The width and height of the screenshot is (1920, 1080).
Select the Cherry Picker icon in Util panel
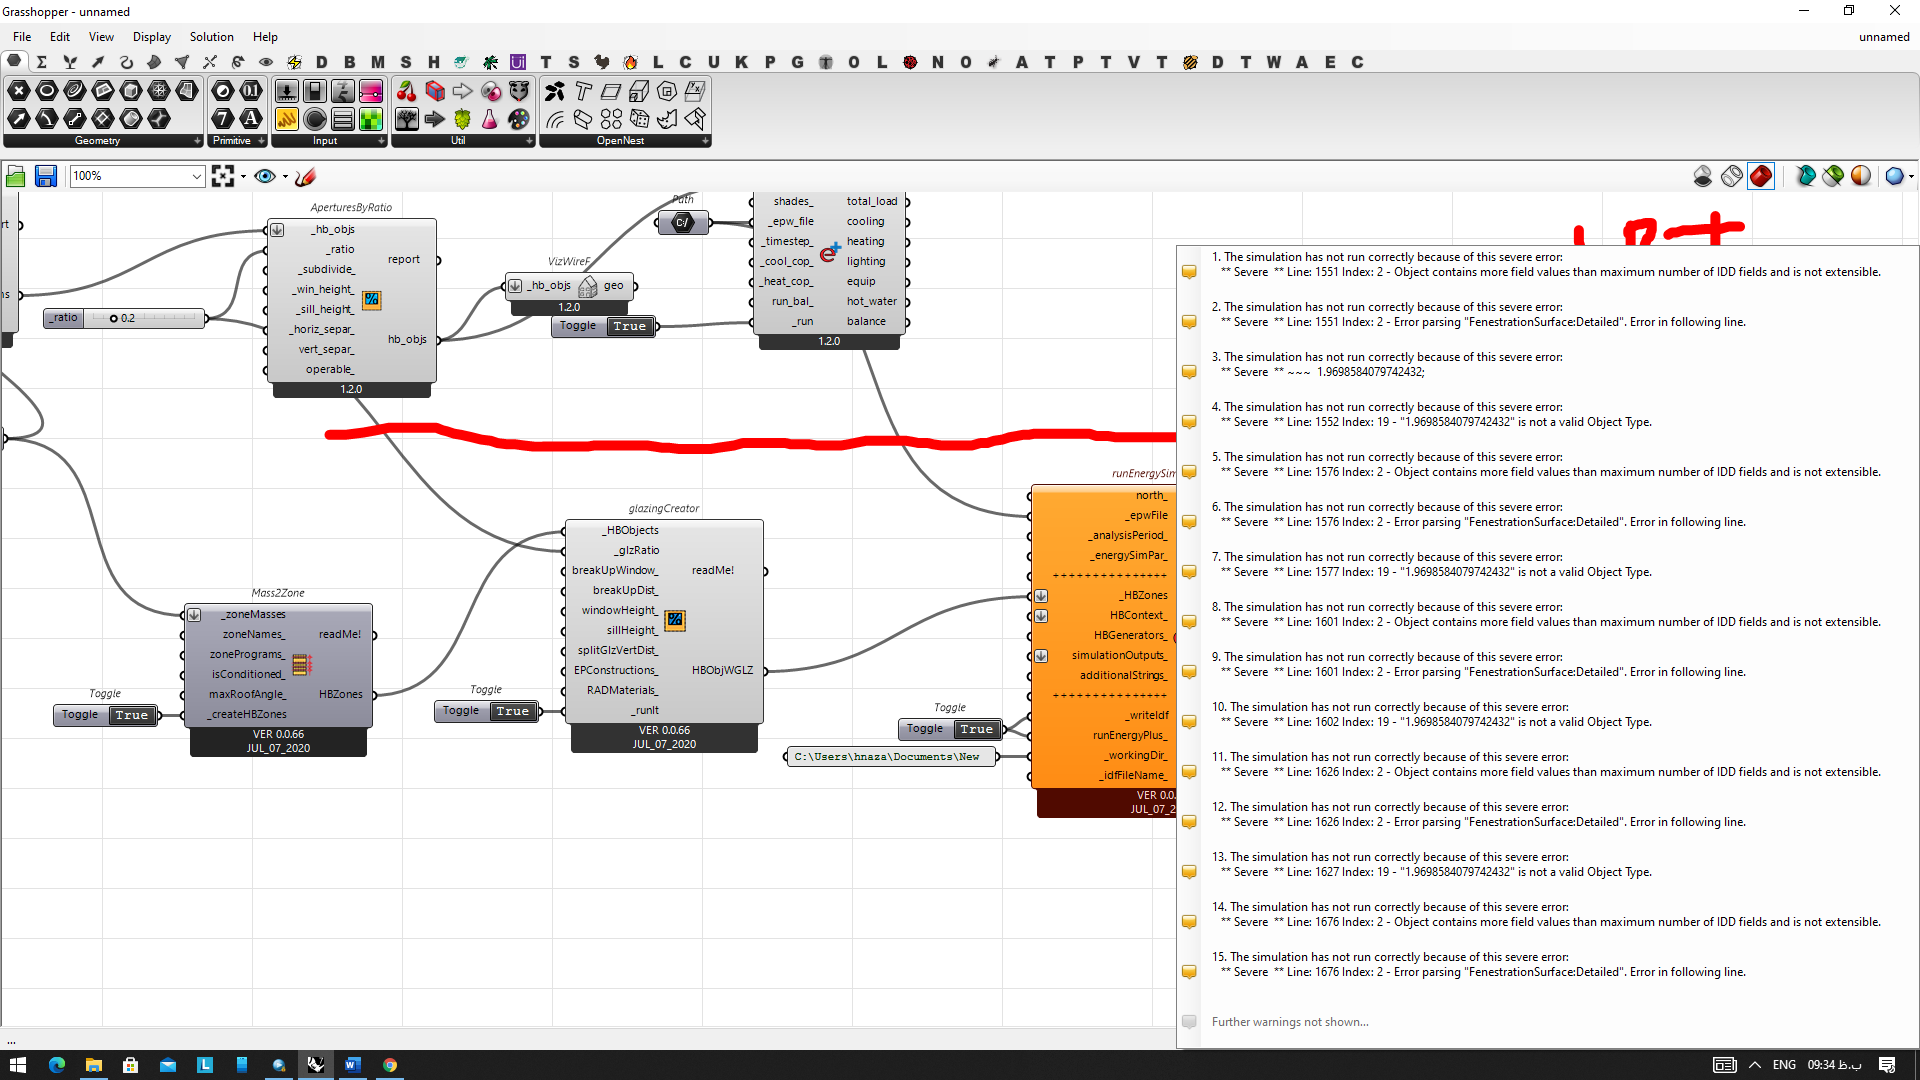[407, 92]
